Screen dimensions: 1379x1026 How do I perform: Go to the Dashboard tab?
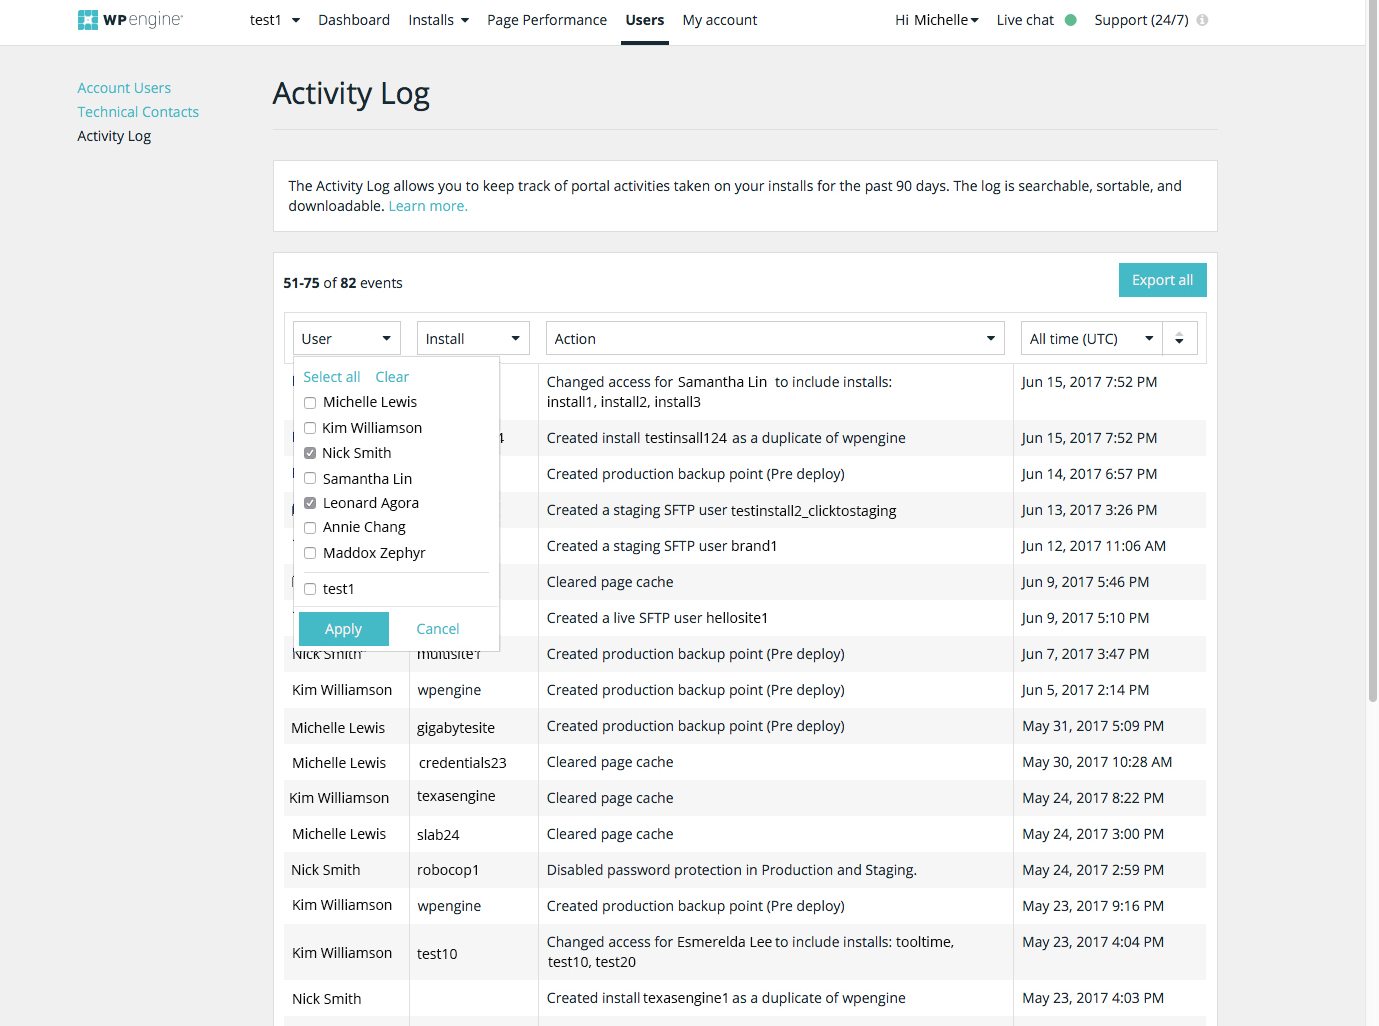pos(354,20)
